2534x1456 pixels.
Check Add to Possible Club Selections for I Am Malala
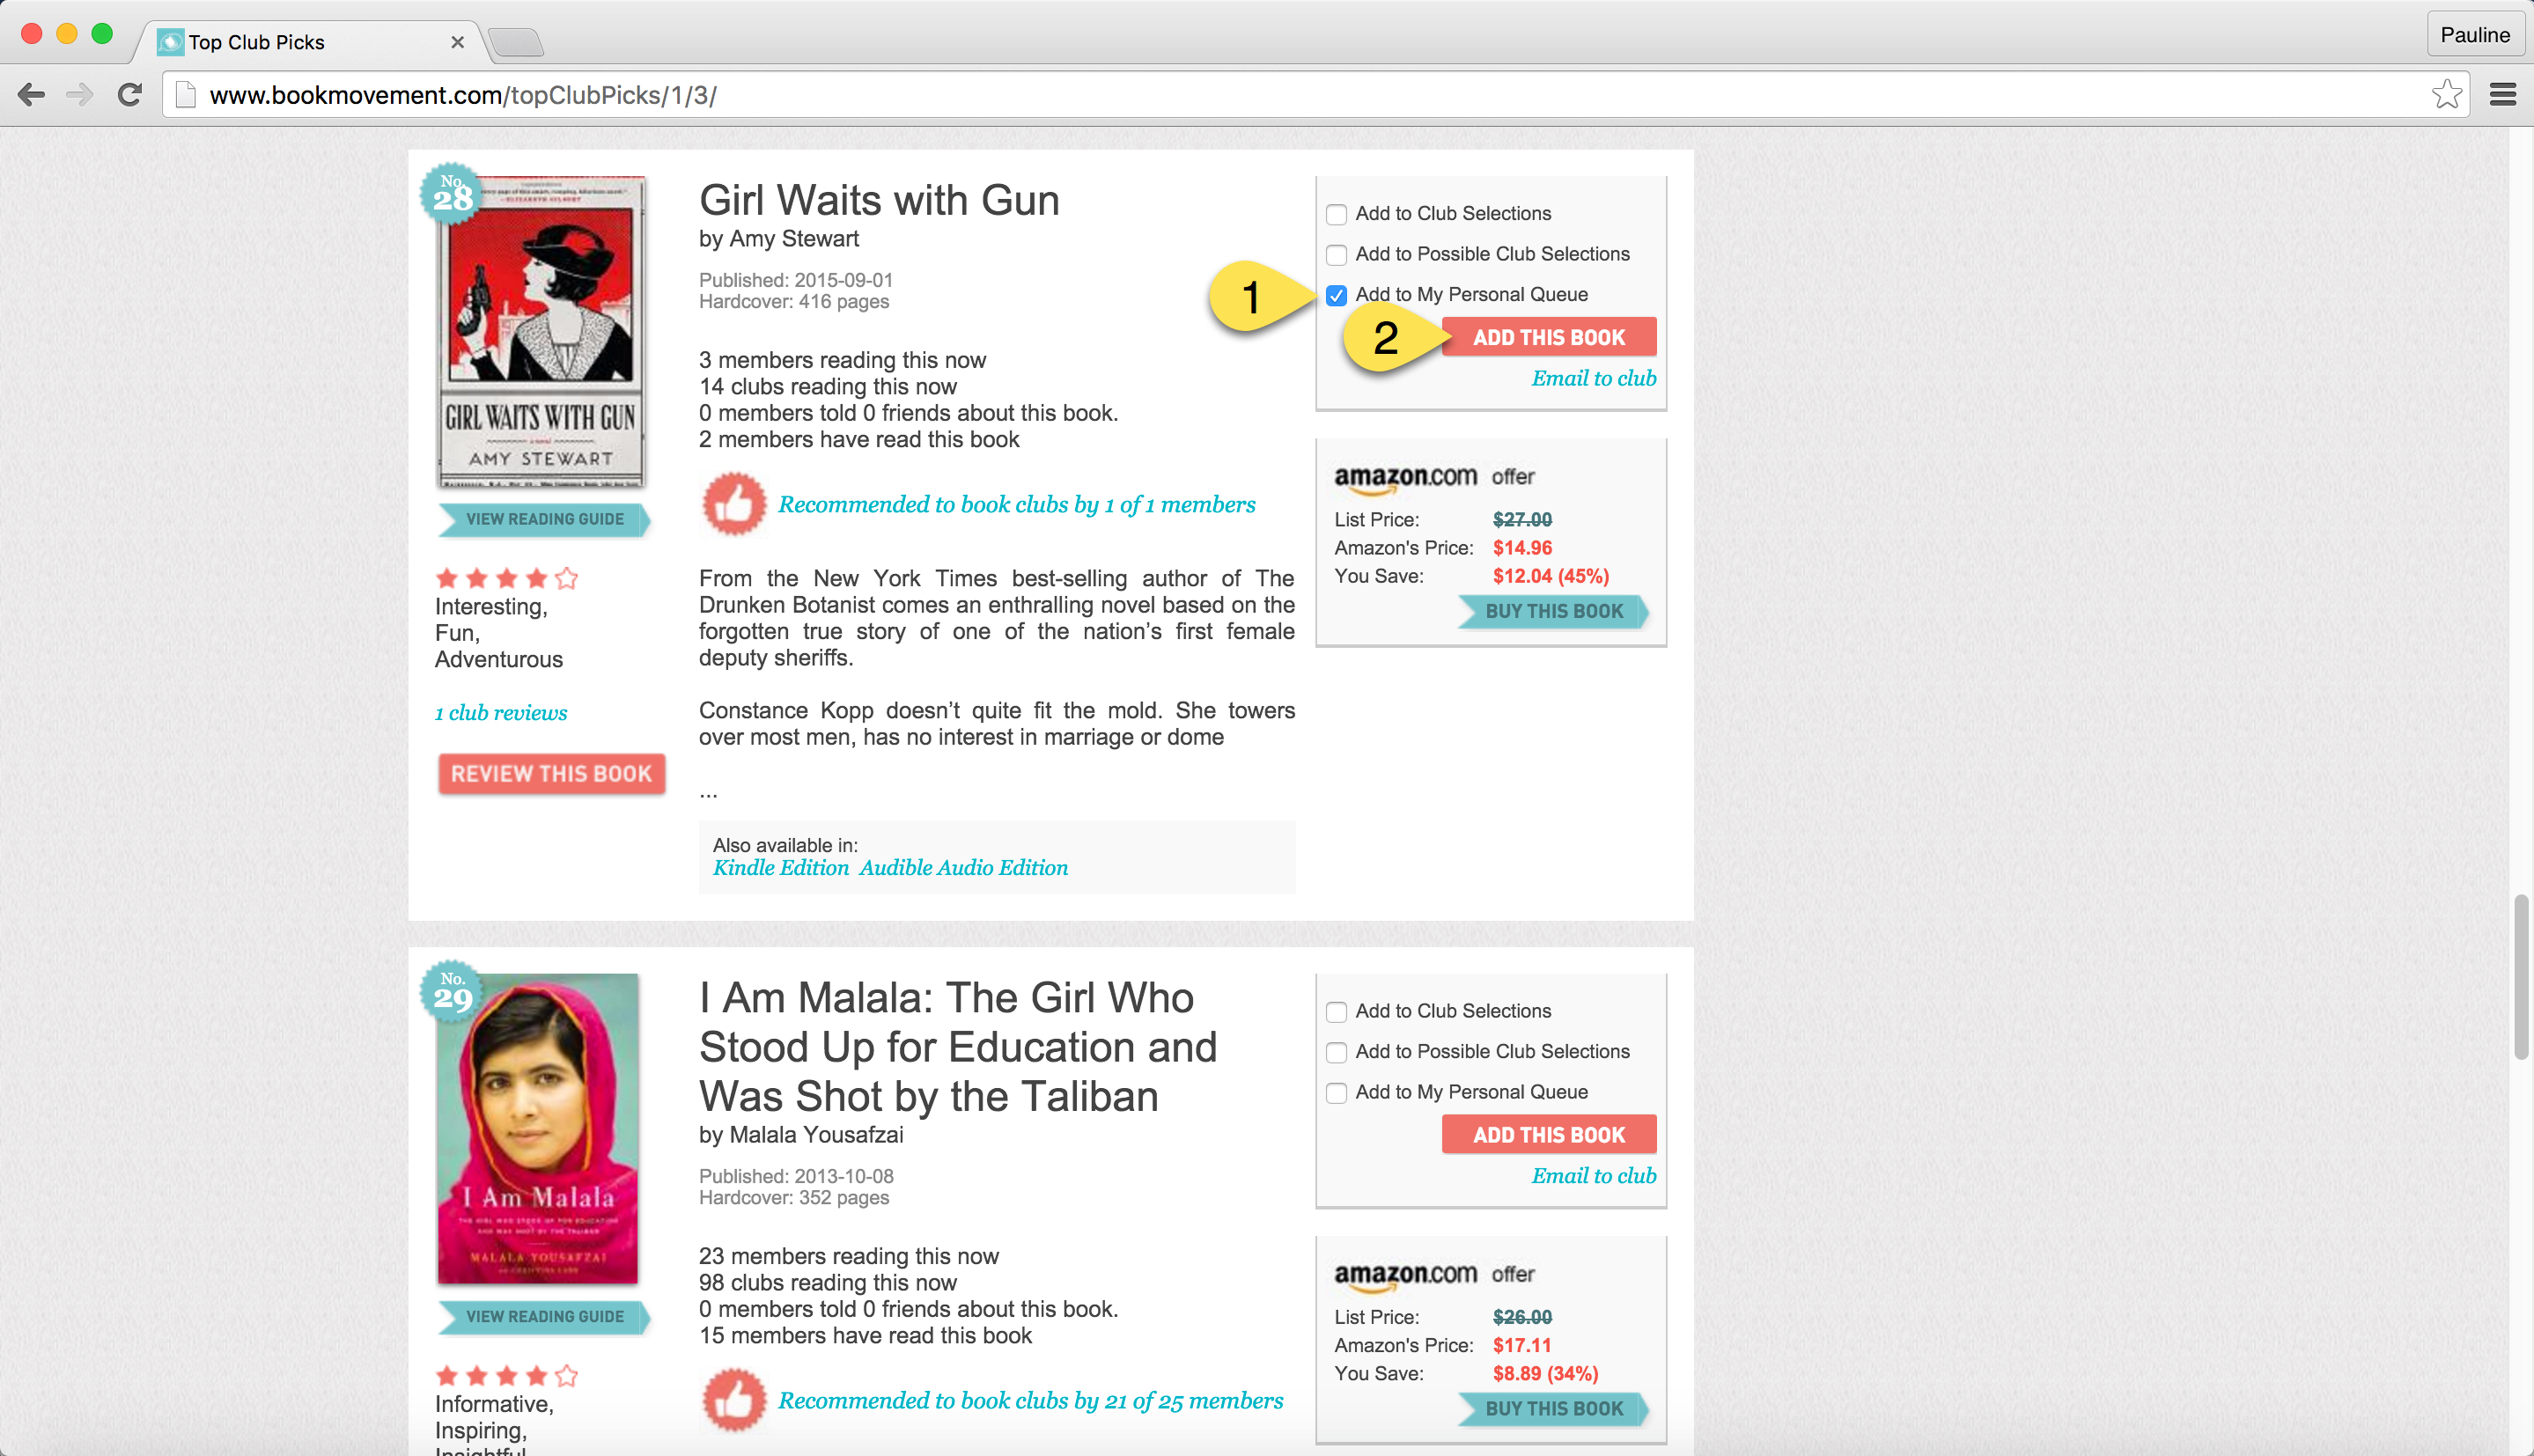pos(1336,1052)
